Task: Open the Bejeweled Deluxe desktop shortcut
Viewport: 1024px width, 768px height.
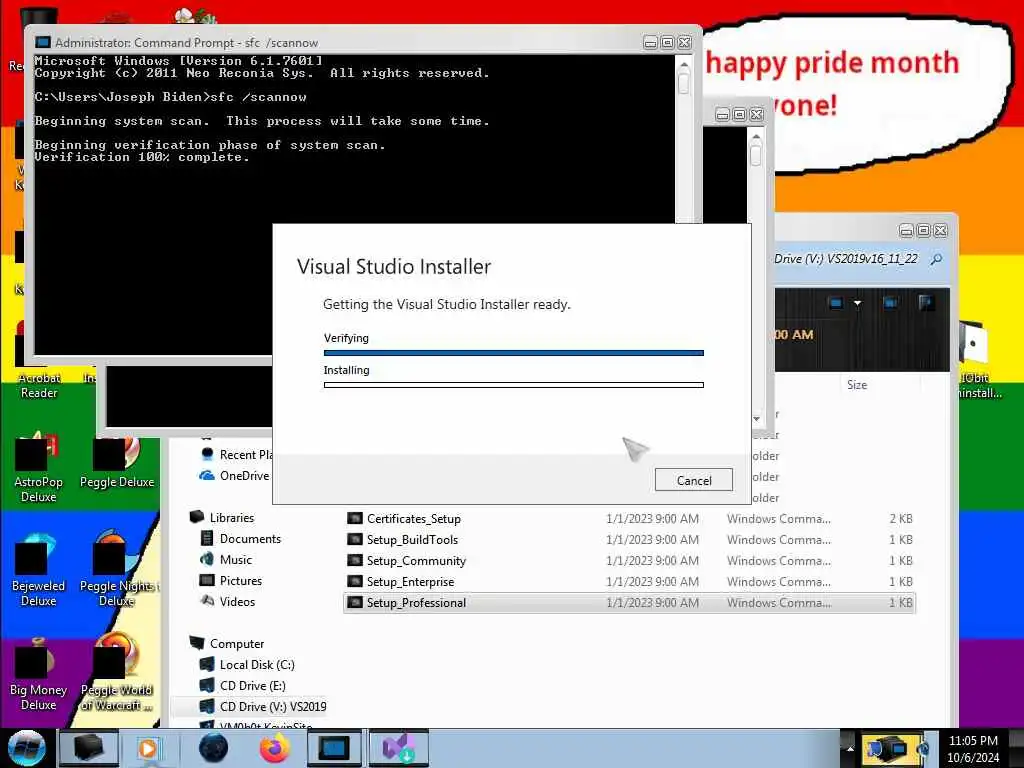Action: pyautogui.click(x=39, y=569)
